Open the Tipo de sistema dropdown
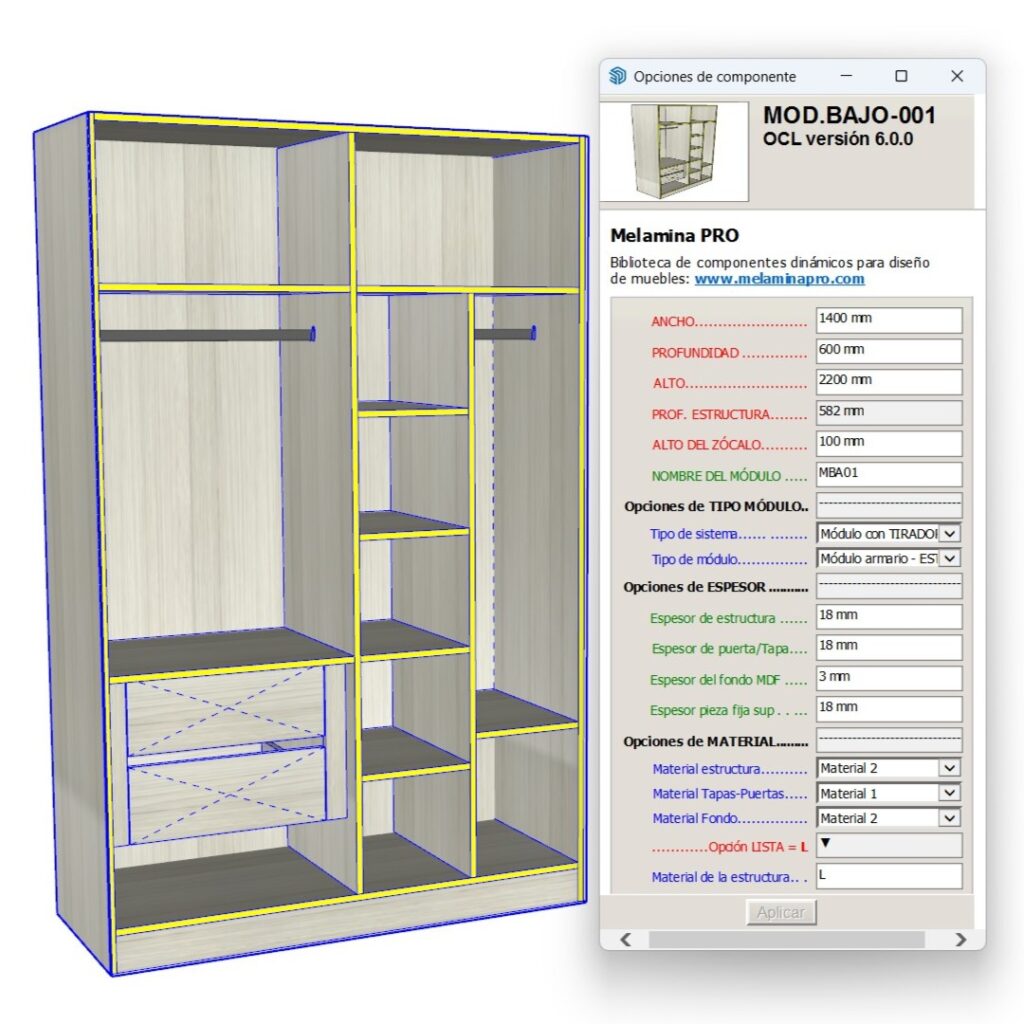The height and width of the screenshot is (1024, 1024). coord(950,534)
